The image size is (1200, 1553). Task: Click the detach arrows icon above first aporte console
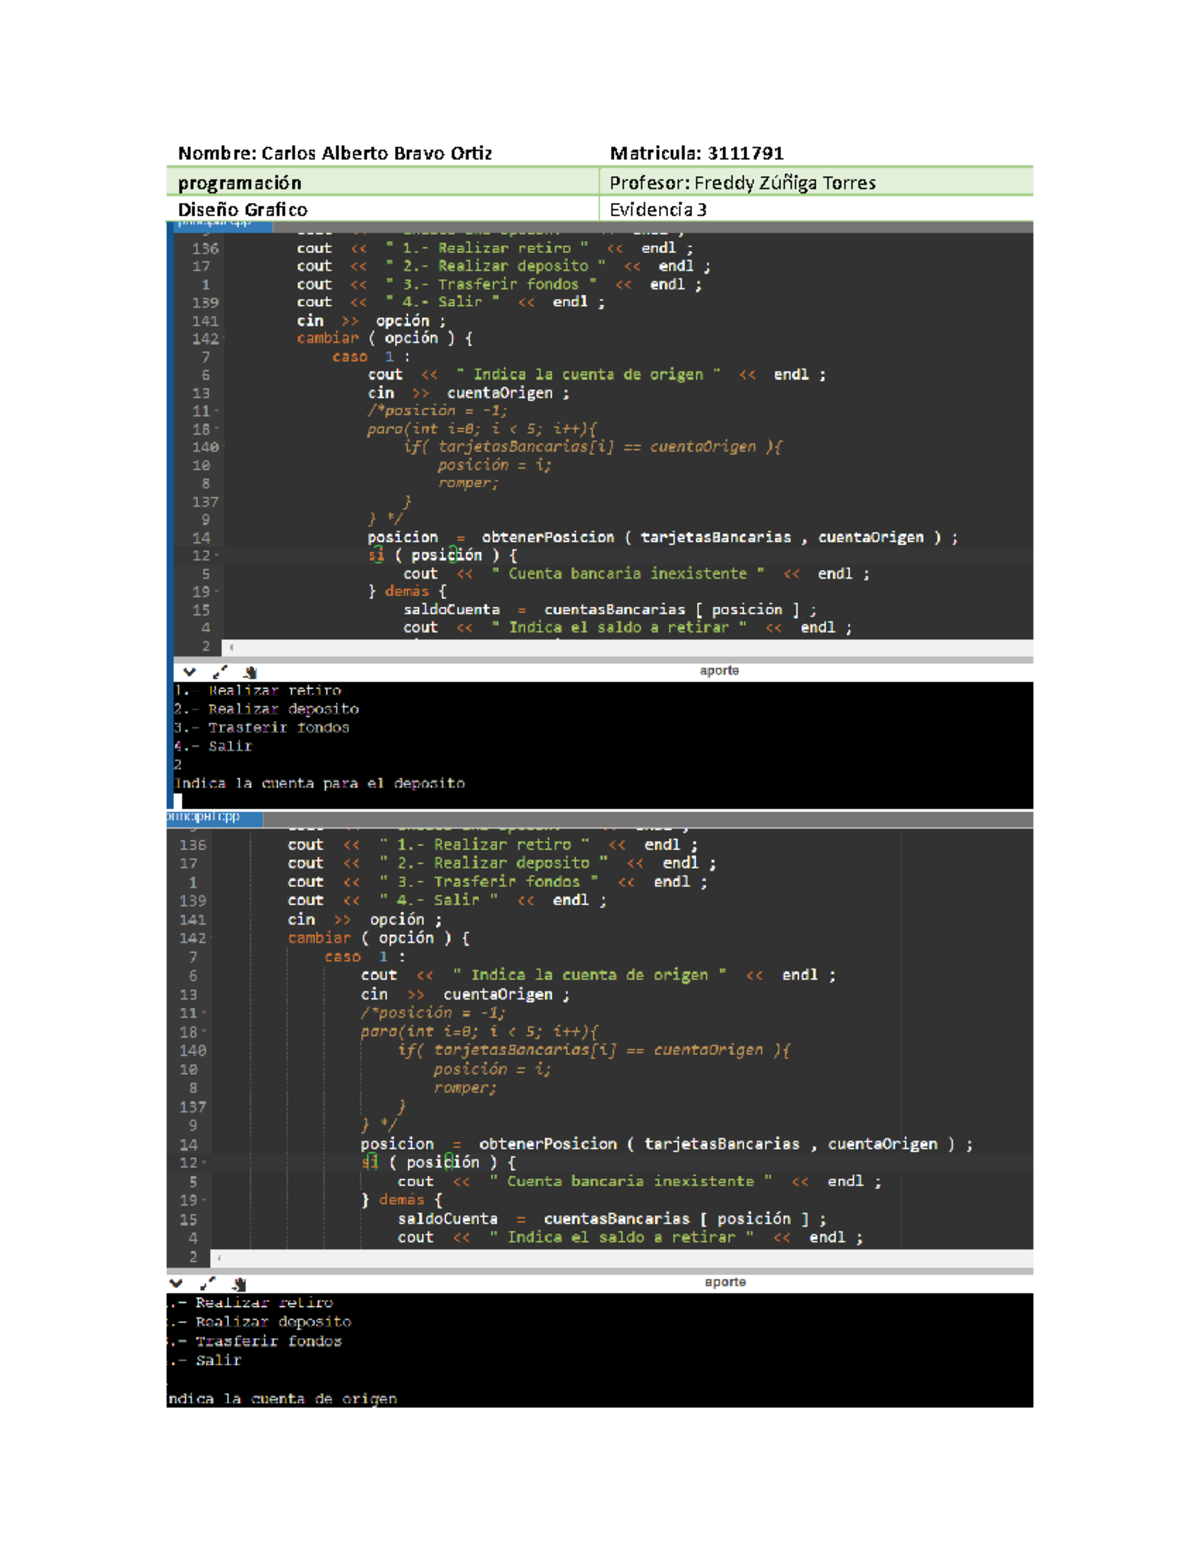[x=220, y=671]
